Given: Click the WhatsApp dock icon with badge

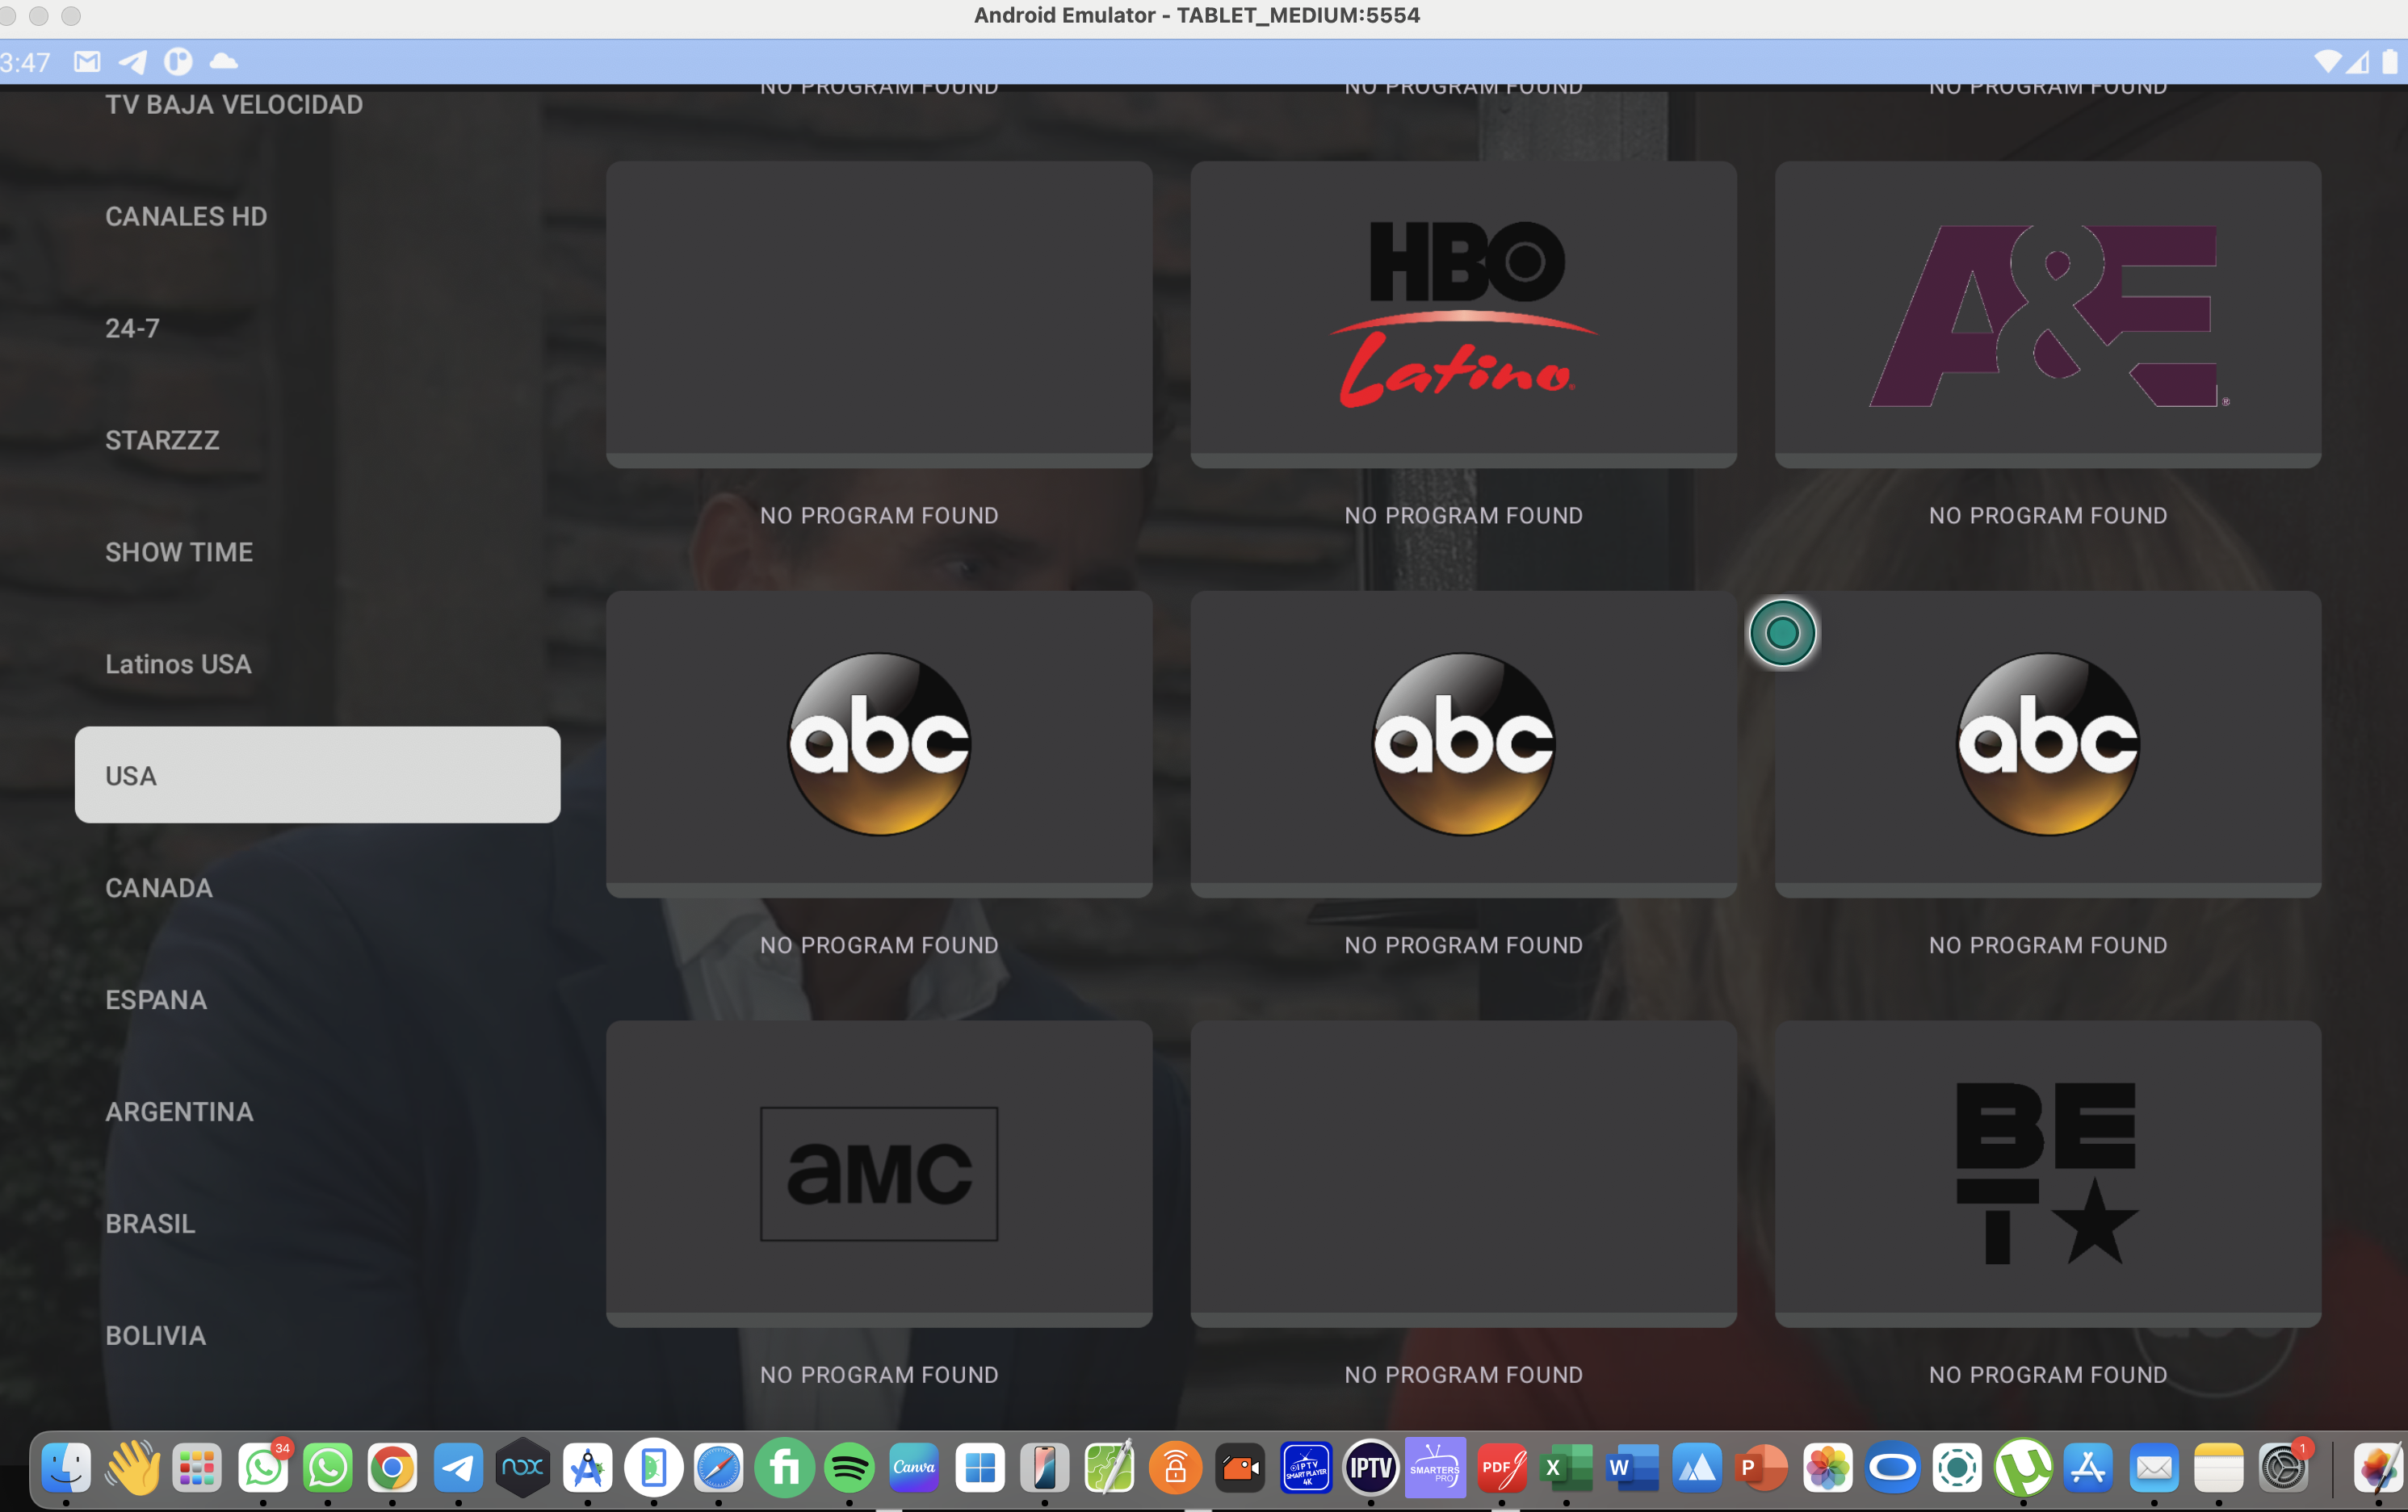Looking at the screenshot, I should coord(262,1467).
